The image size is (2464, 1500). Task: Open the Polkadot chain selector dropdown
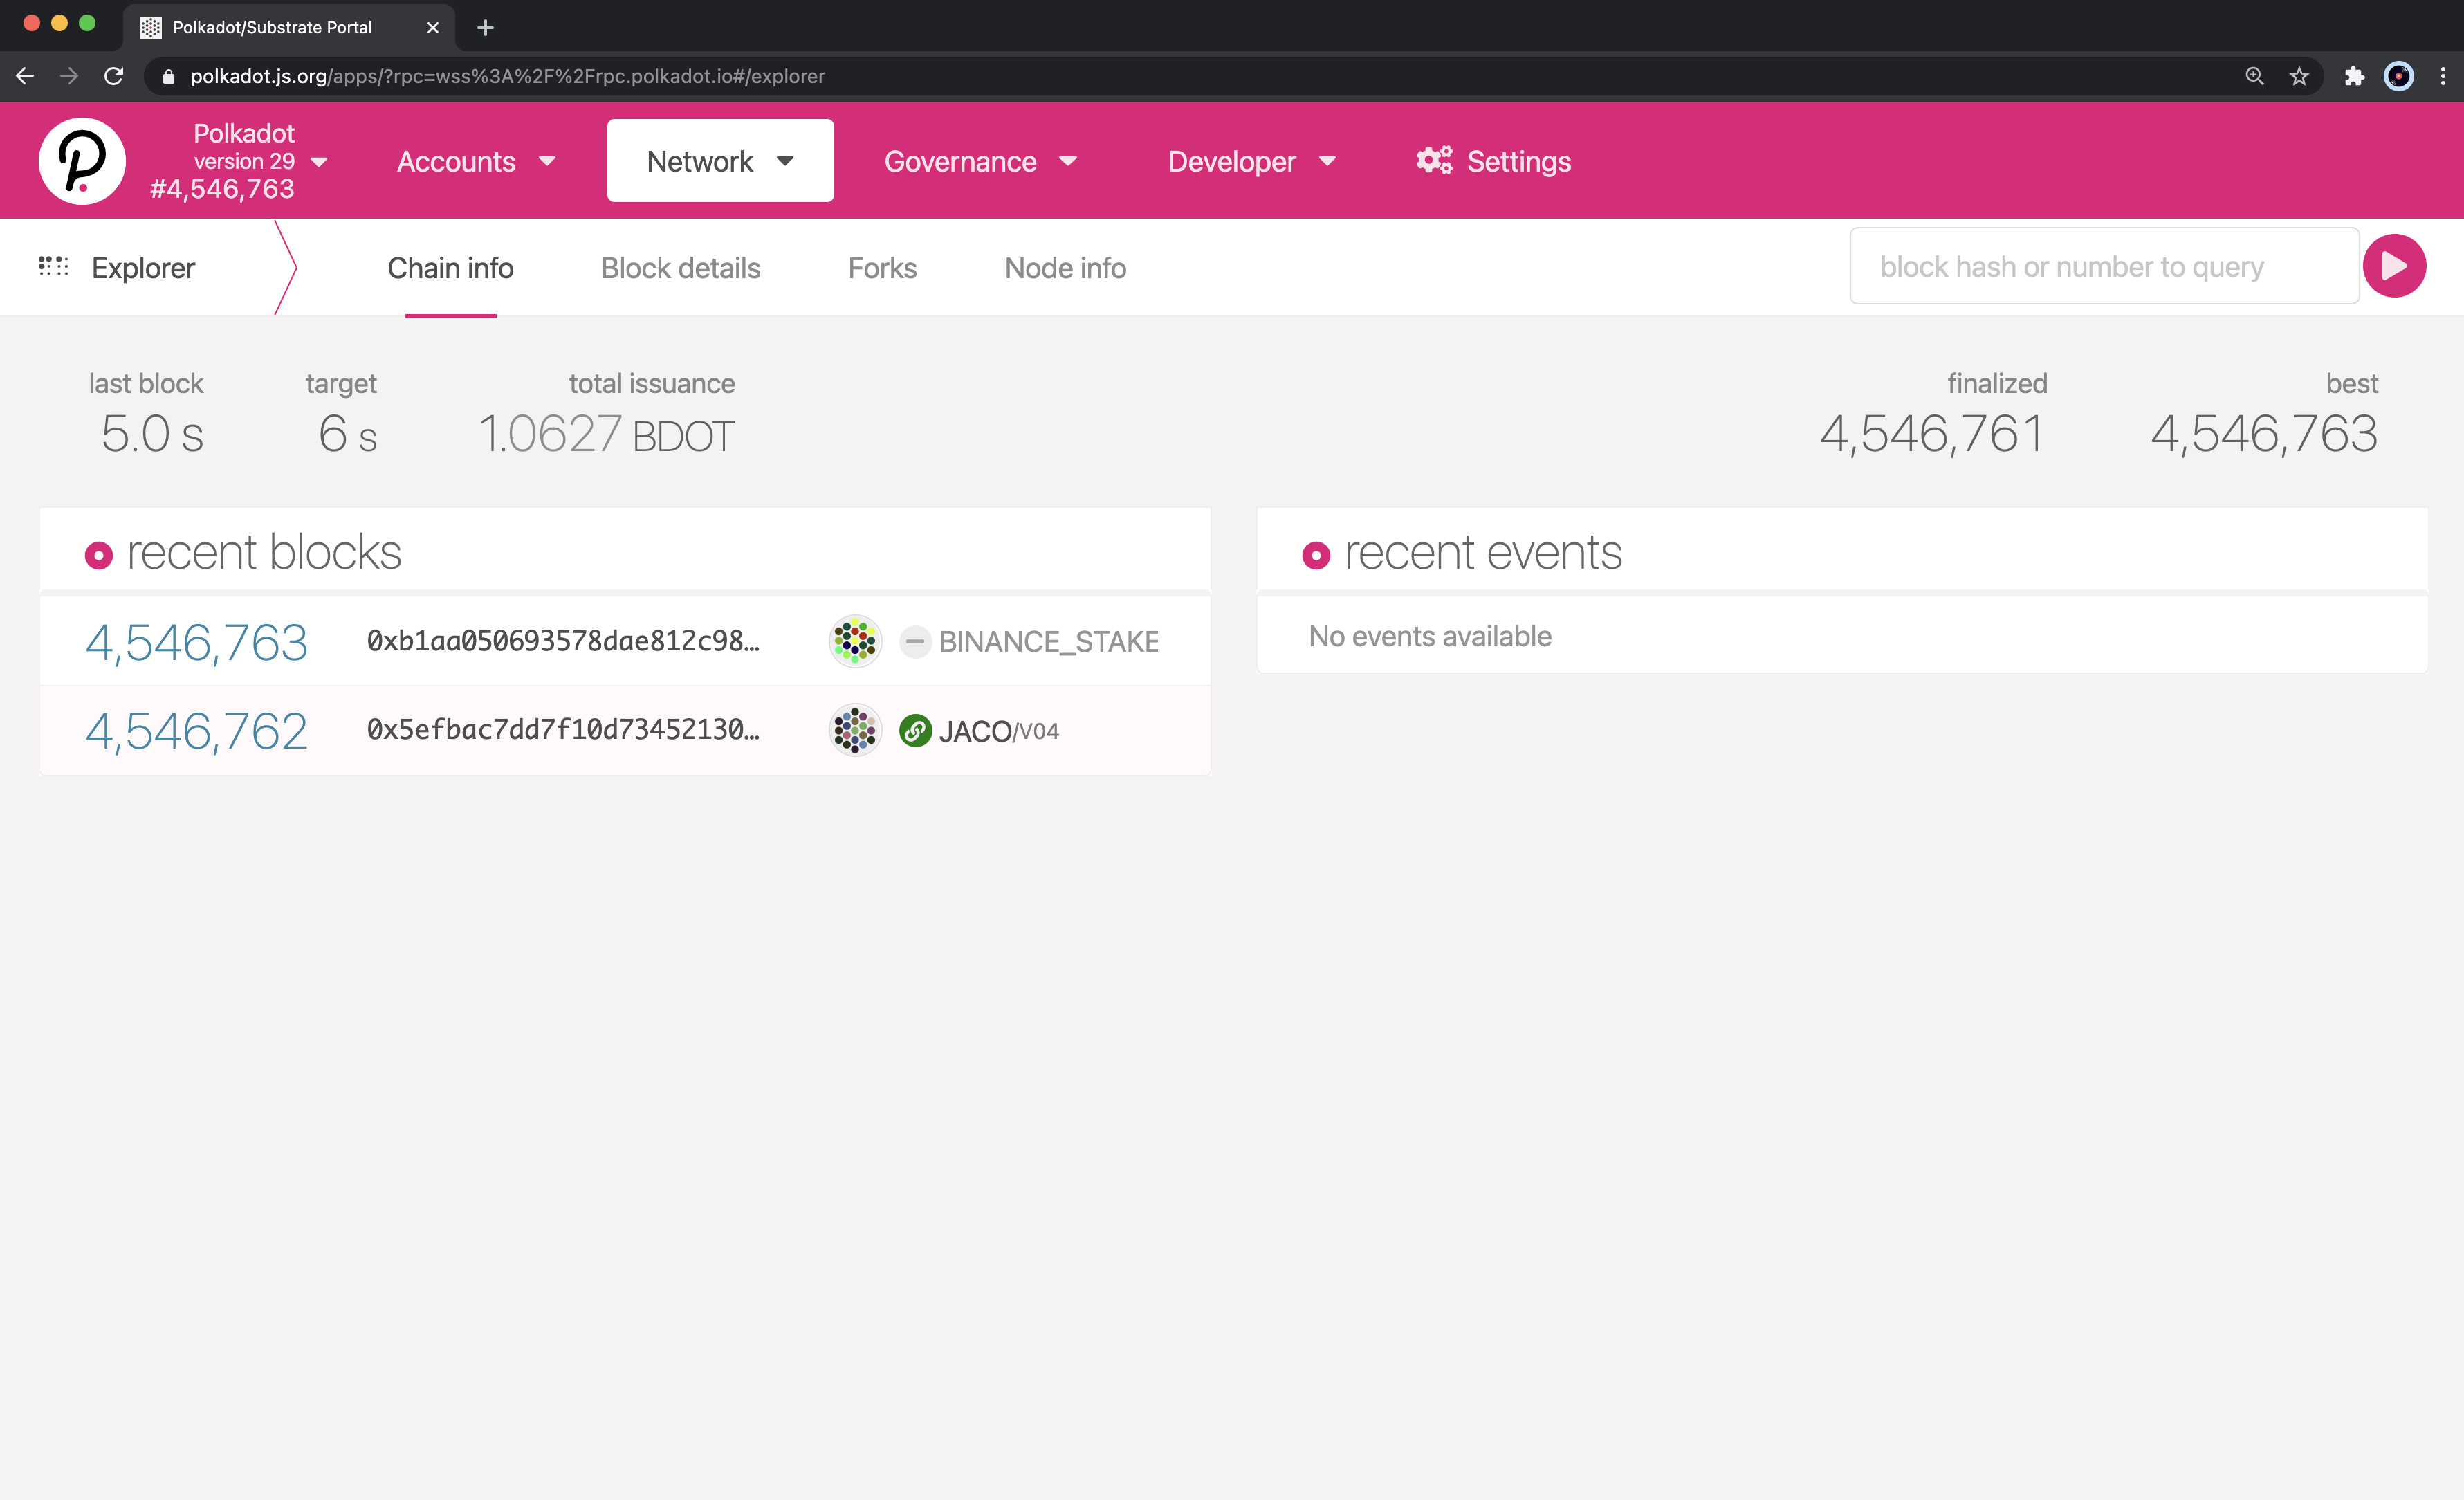click(x=319, y=161)
